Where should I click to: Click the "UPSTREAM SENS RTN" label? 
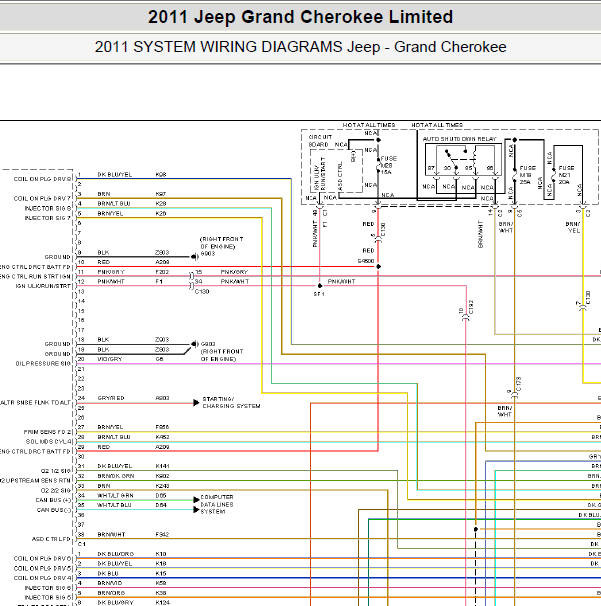click(38, 481)
